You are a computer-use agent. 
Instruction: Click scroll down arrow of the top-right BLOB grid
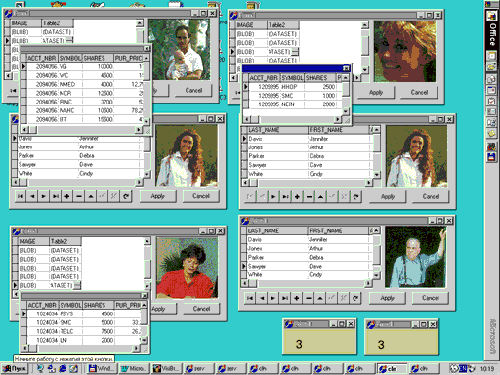pyautogui.click(x=365, y=70)
